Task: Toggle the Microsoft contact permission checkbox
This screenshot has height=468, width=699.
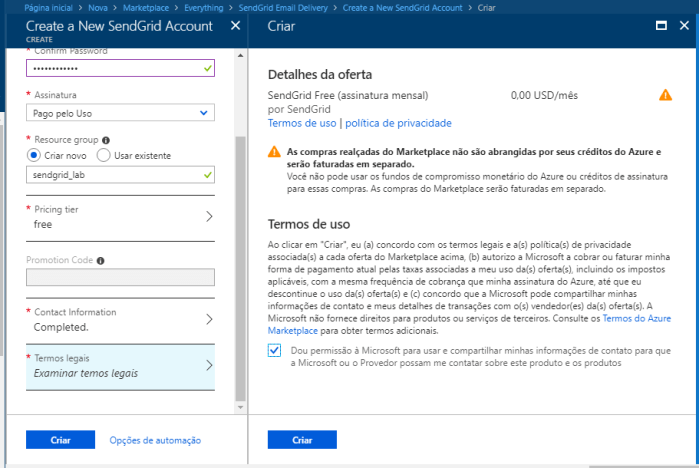Action: coord(275,350)
